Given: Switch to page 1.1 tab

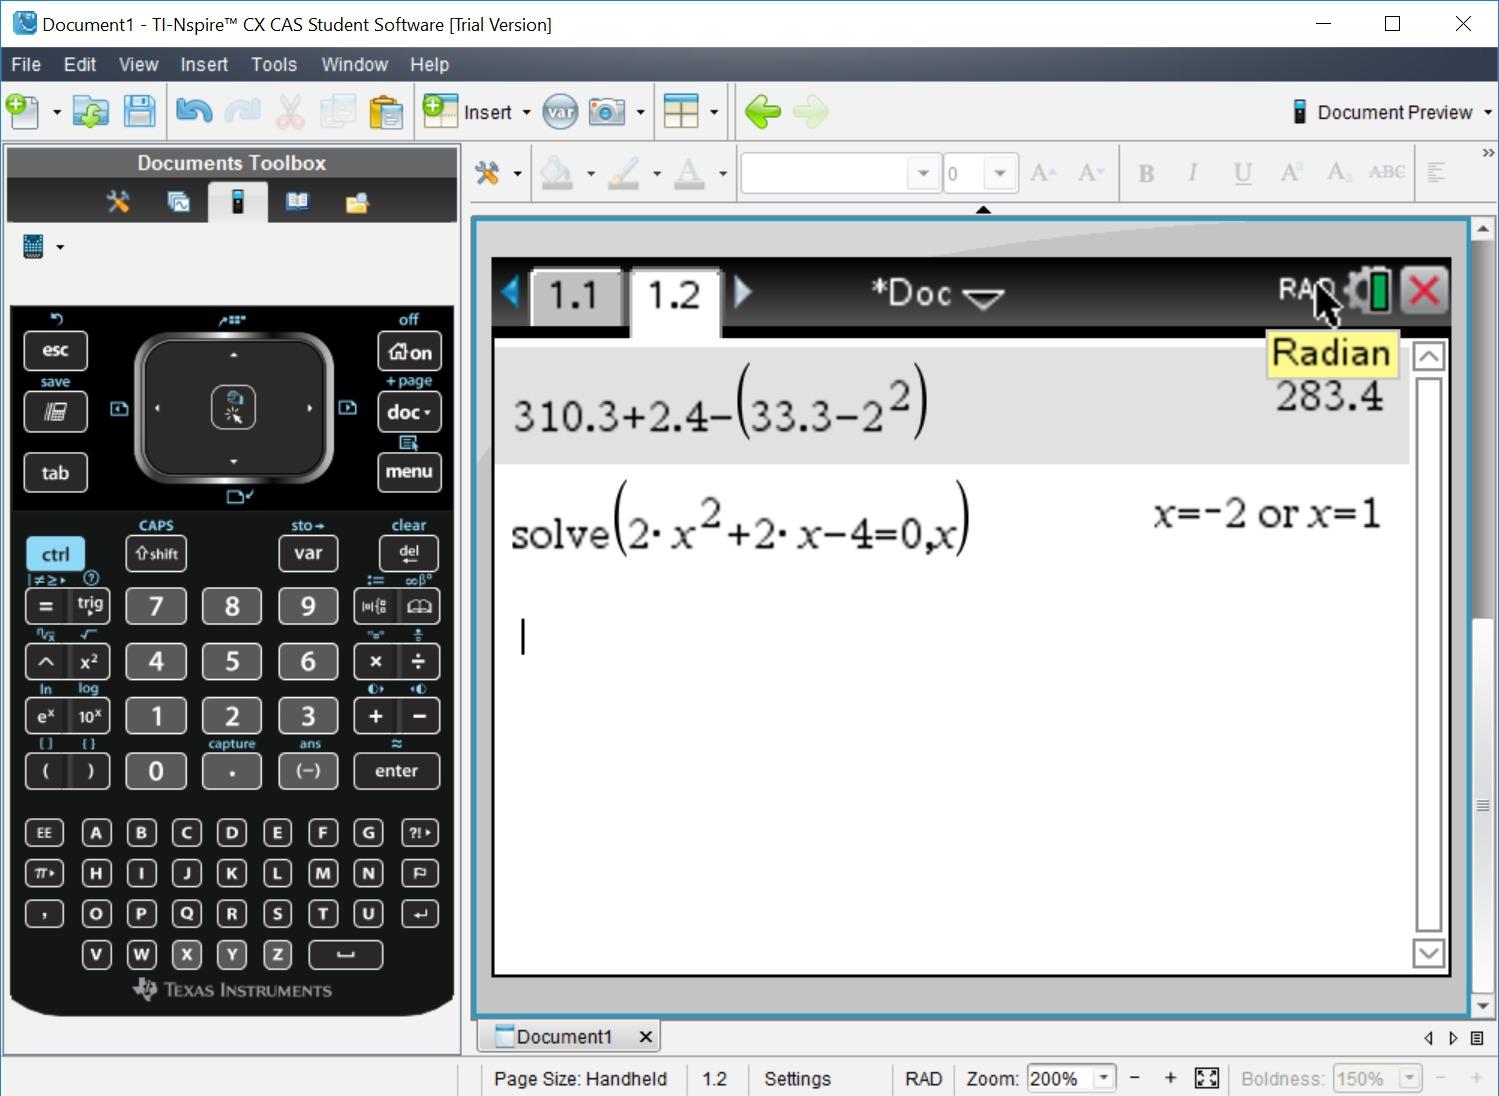Looking at the screenshot, I should (575, 296).
